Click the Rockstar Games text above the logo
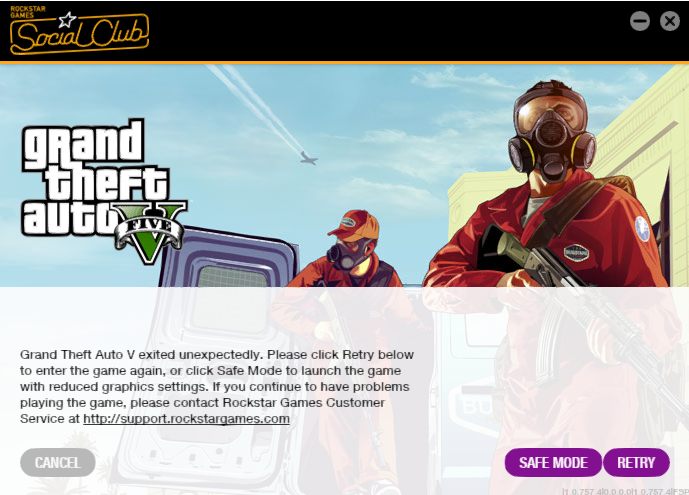Image resolution: width=689 pixels, height=495 pixels. pos(28,12)
